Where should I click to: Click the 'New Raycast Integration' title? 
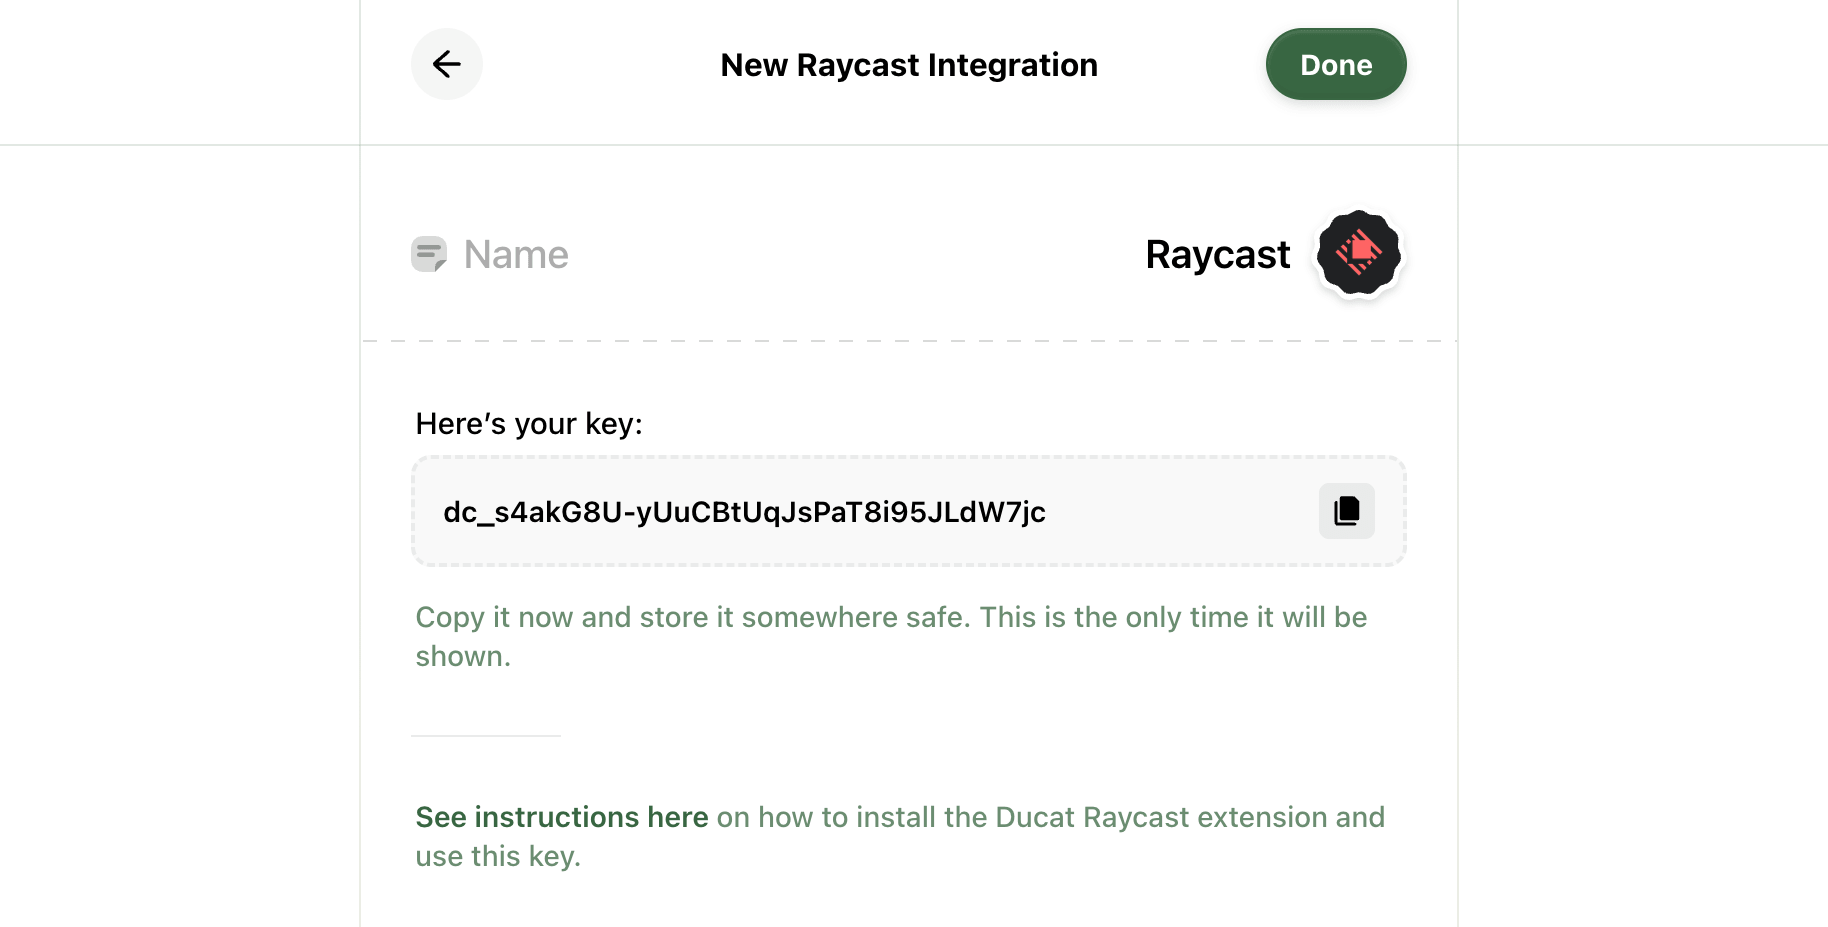coord(909,65)
